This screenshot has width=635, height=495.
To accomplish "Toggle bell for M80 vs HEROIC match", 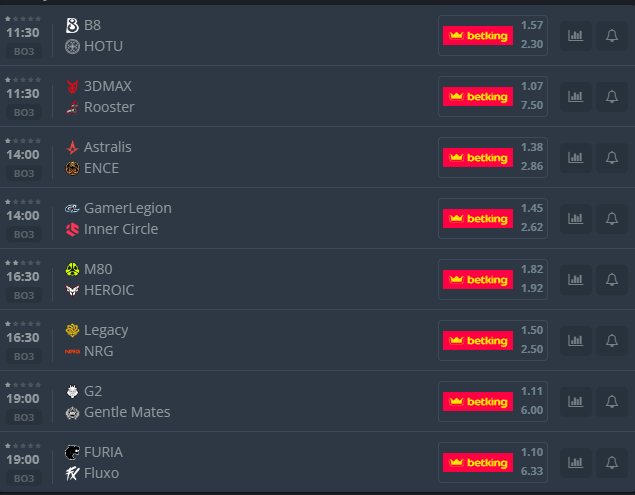I will coord(611,280).
